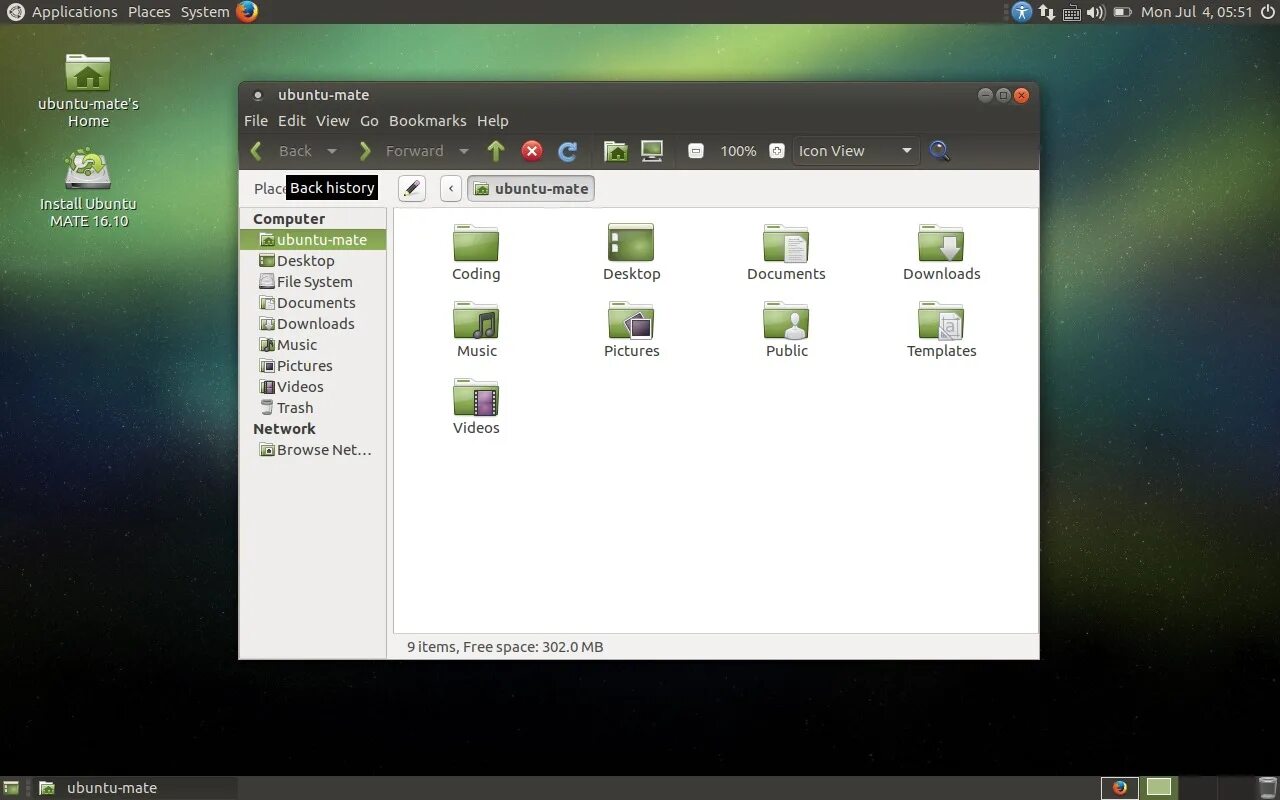
Task: Select the Downloads folder icon in file view
Action: 941,253
